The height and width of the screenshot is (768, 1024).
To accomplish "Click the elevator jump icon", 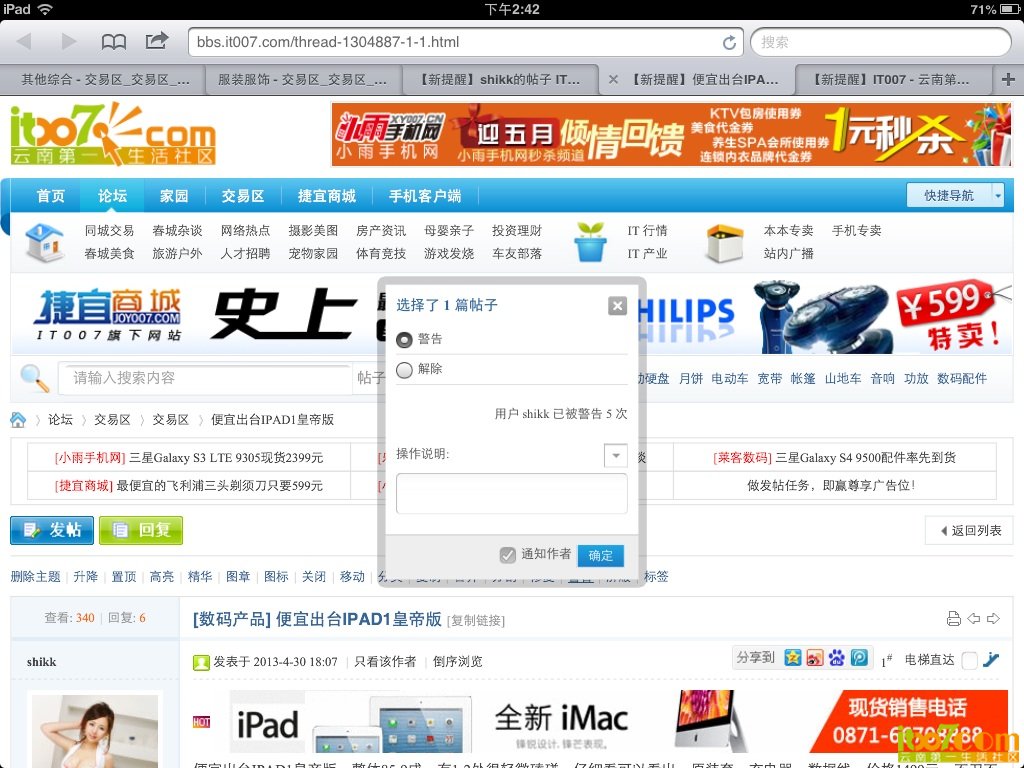I will tap(991, 660).
